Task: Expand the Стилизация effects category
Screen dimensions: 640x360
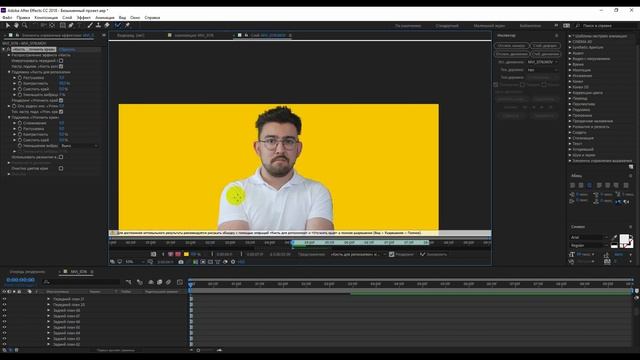Action: point(570,138)
